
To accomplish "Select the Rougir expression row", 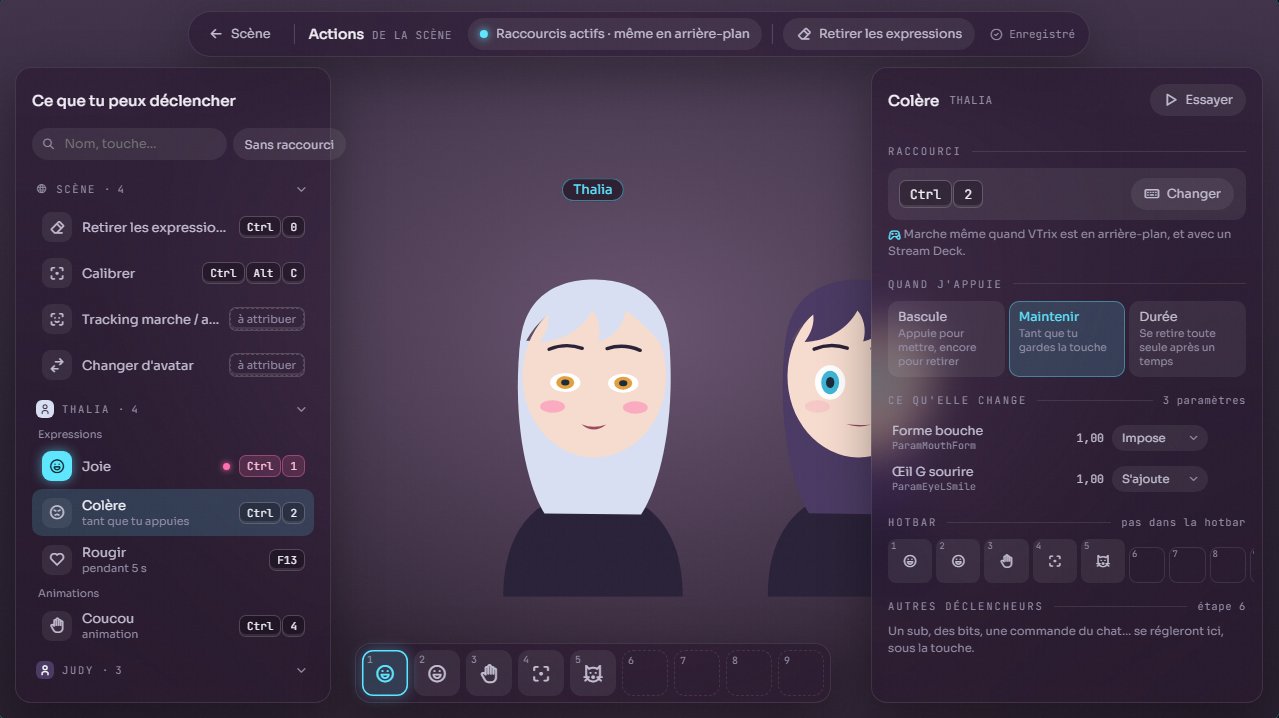I will point(173,559).
